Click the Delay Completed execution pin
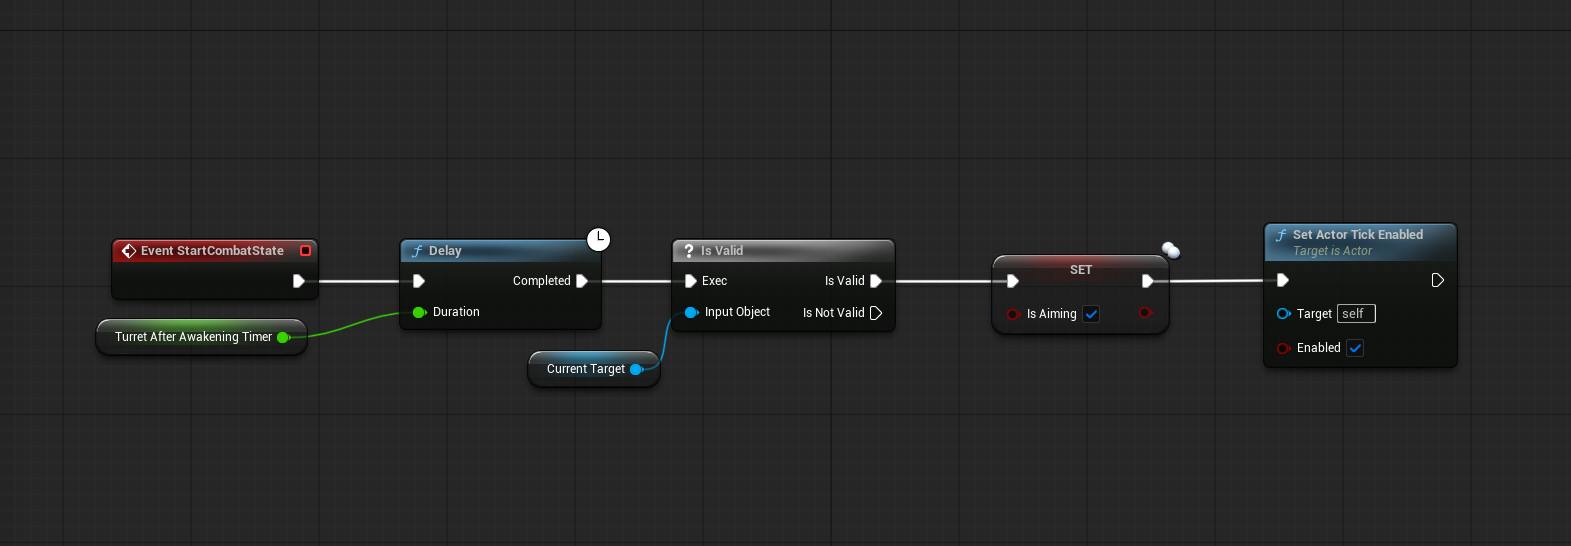The width and height of the screenshot is (1571, 546). pyautogui.click(x=582, y=281)
